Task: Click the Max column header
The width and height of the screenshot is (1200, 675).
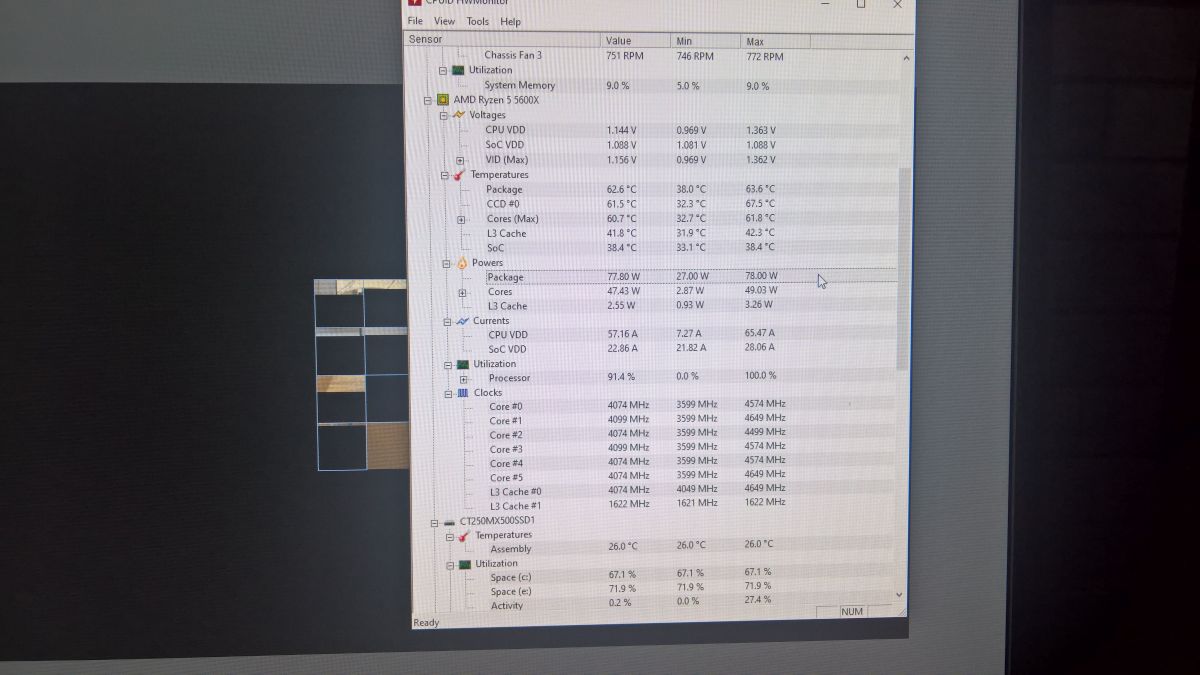Action: click(x=776, y=42)
